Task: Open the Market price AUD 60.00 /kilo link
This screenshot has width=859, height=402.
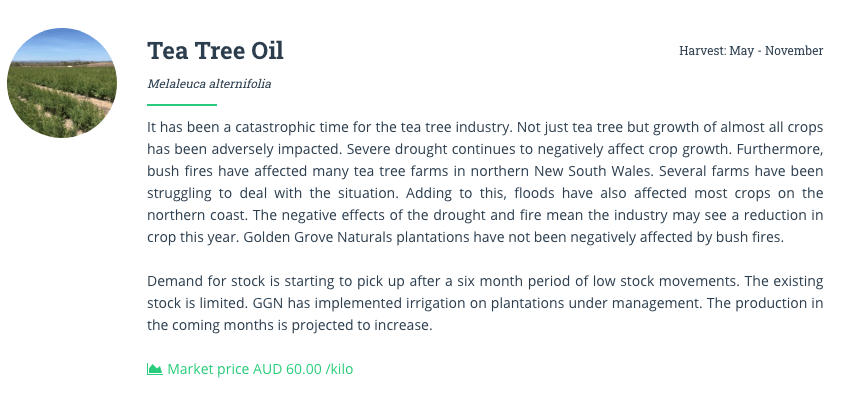Action: 250,369
